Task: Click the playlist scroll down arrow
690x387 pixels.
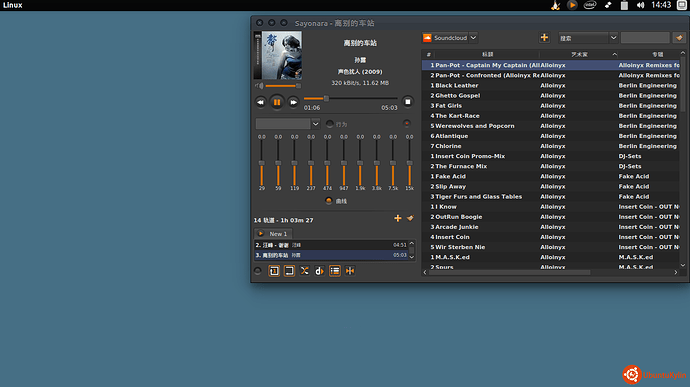Action: (x=412, y=258)
